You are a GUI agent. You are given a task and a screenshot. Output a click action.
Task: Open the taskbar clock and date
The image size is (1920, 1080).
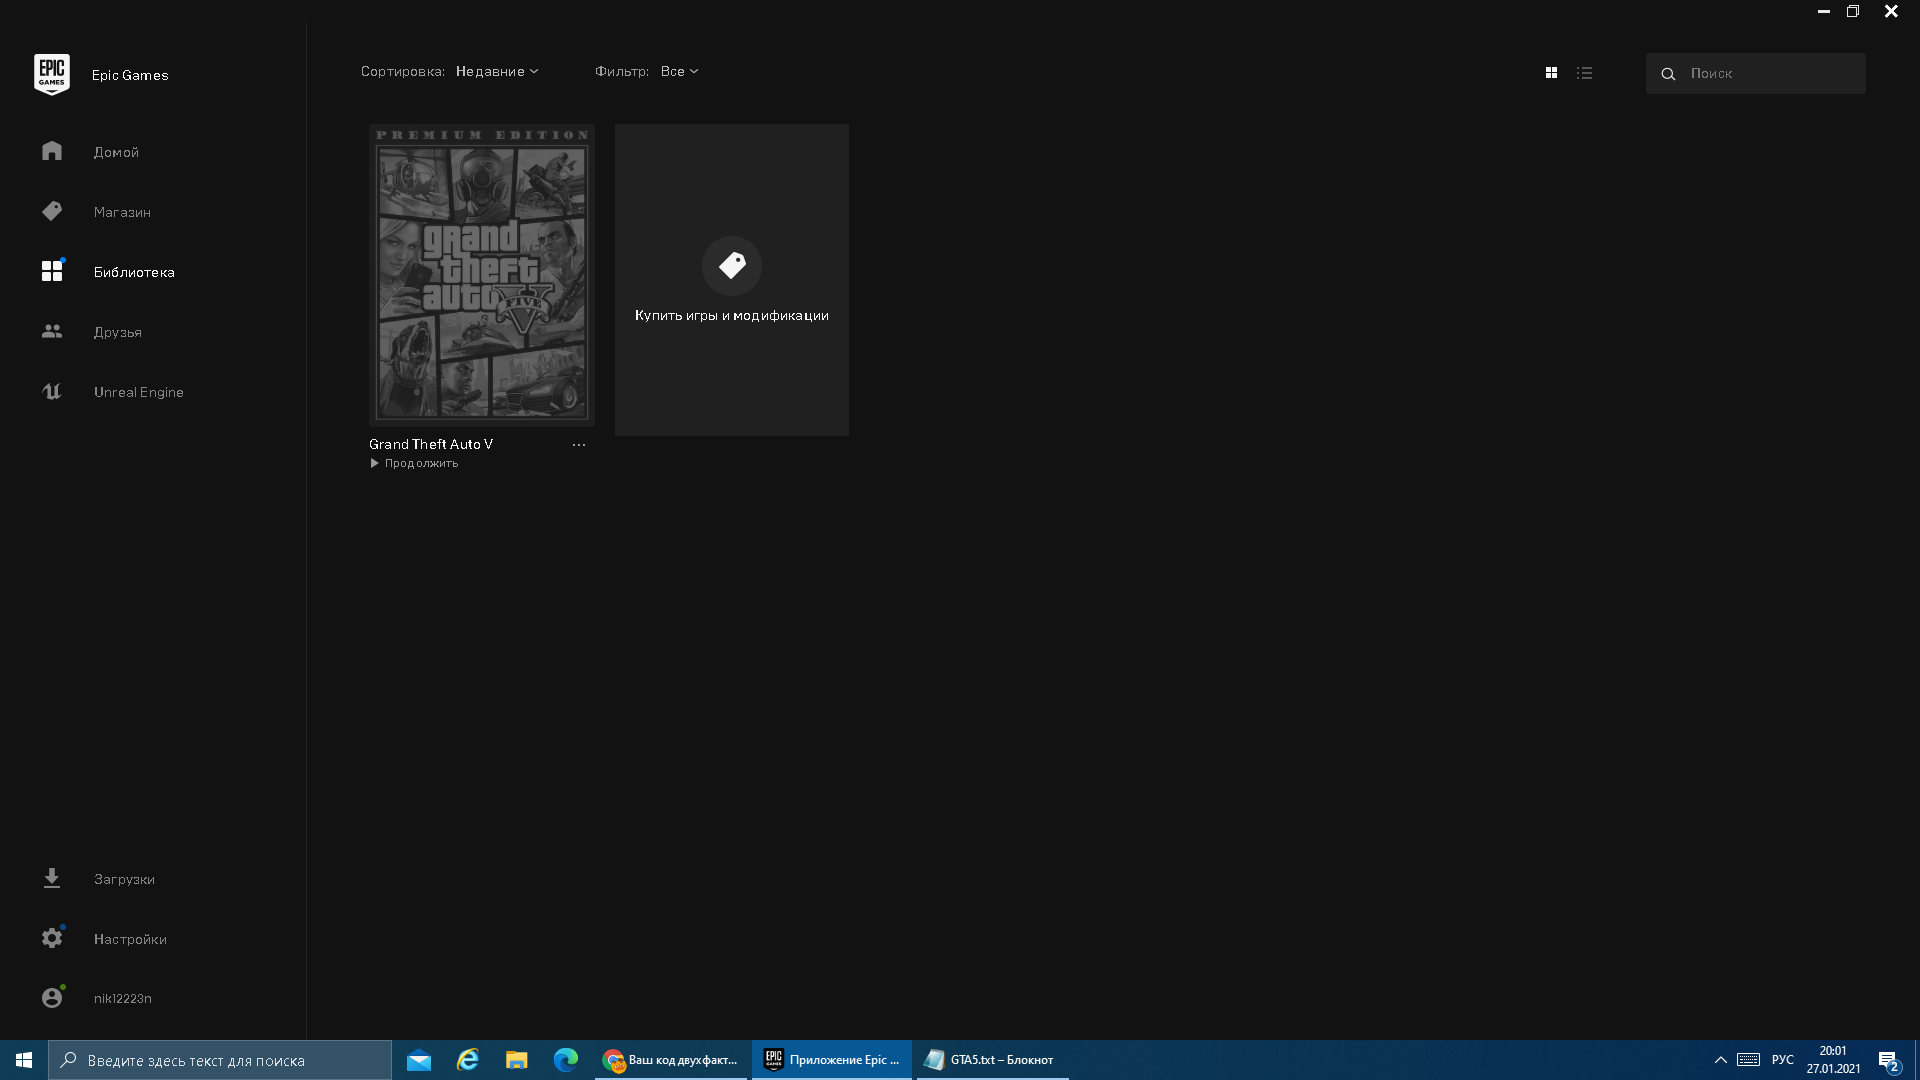1833,1060
